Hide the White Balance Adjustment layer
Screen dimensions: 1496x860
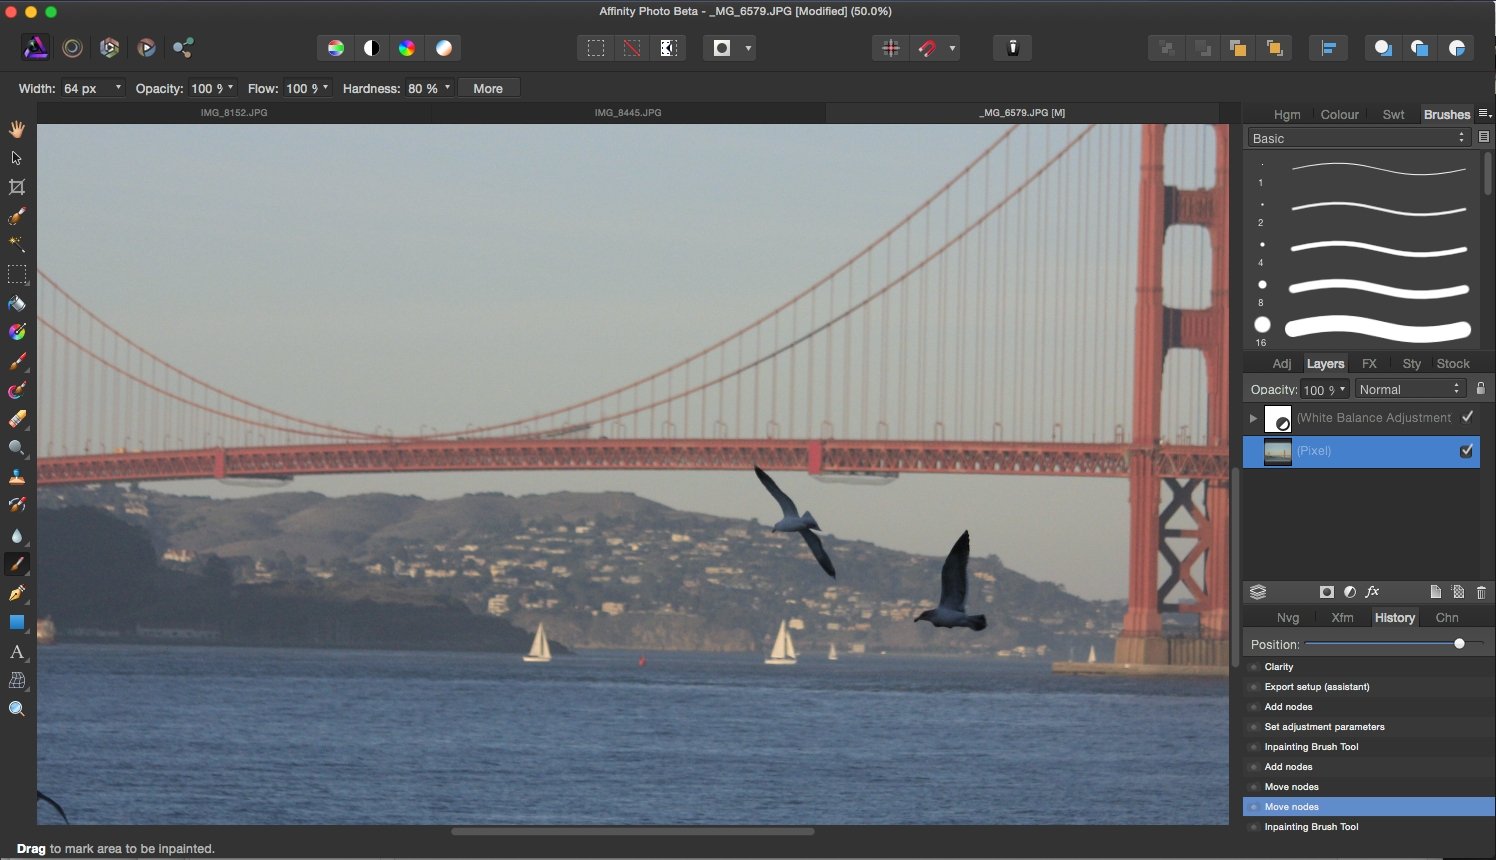(1467, 417)
